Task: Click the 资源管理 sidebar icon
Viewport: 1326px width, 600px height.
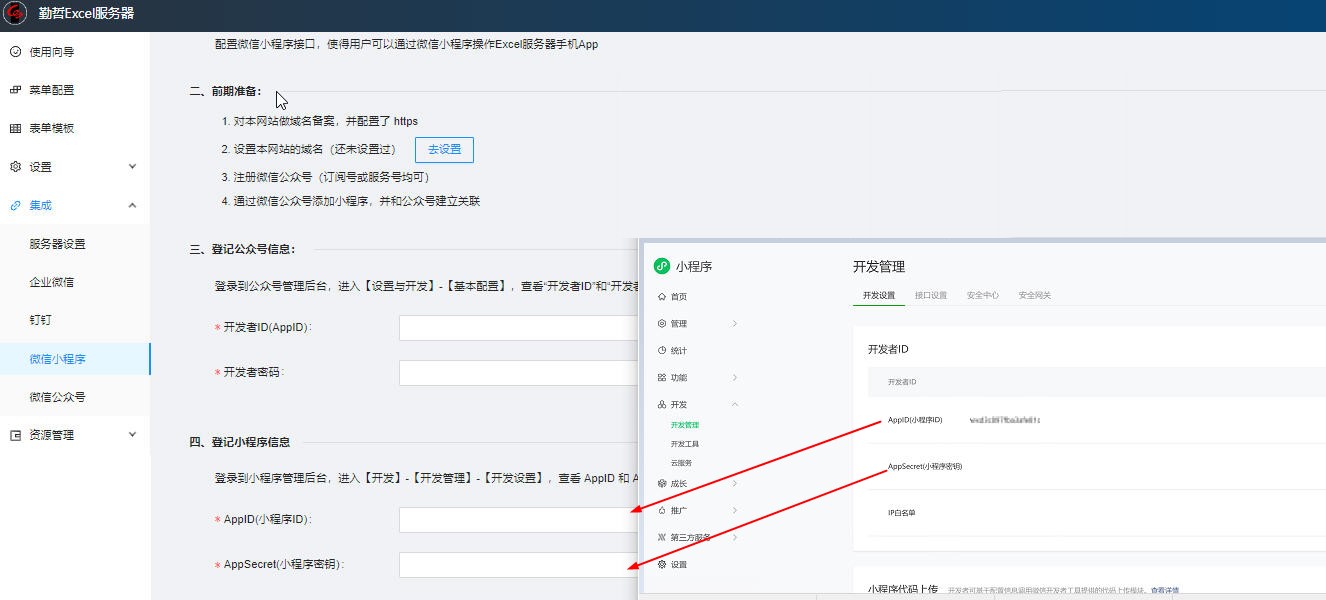Action: [x=15, y=435]
